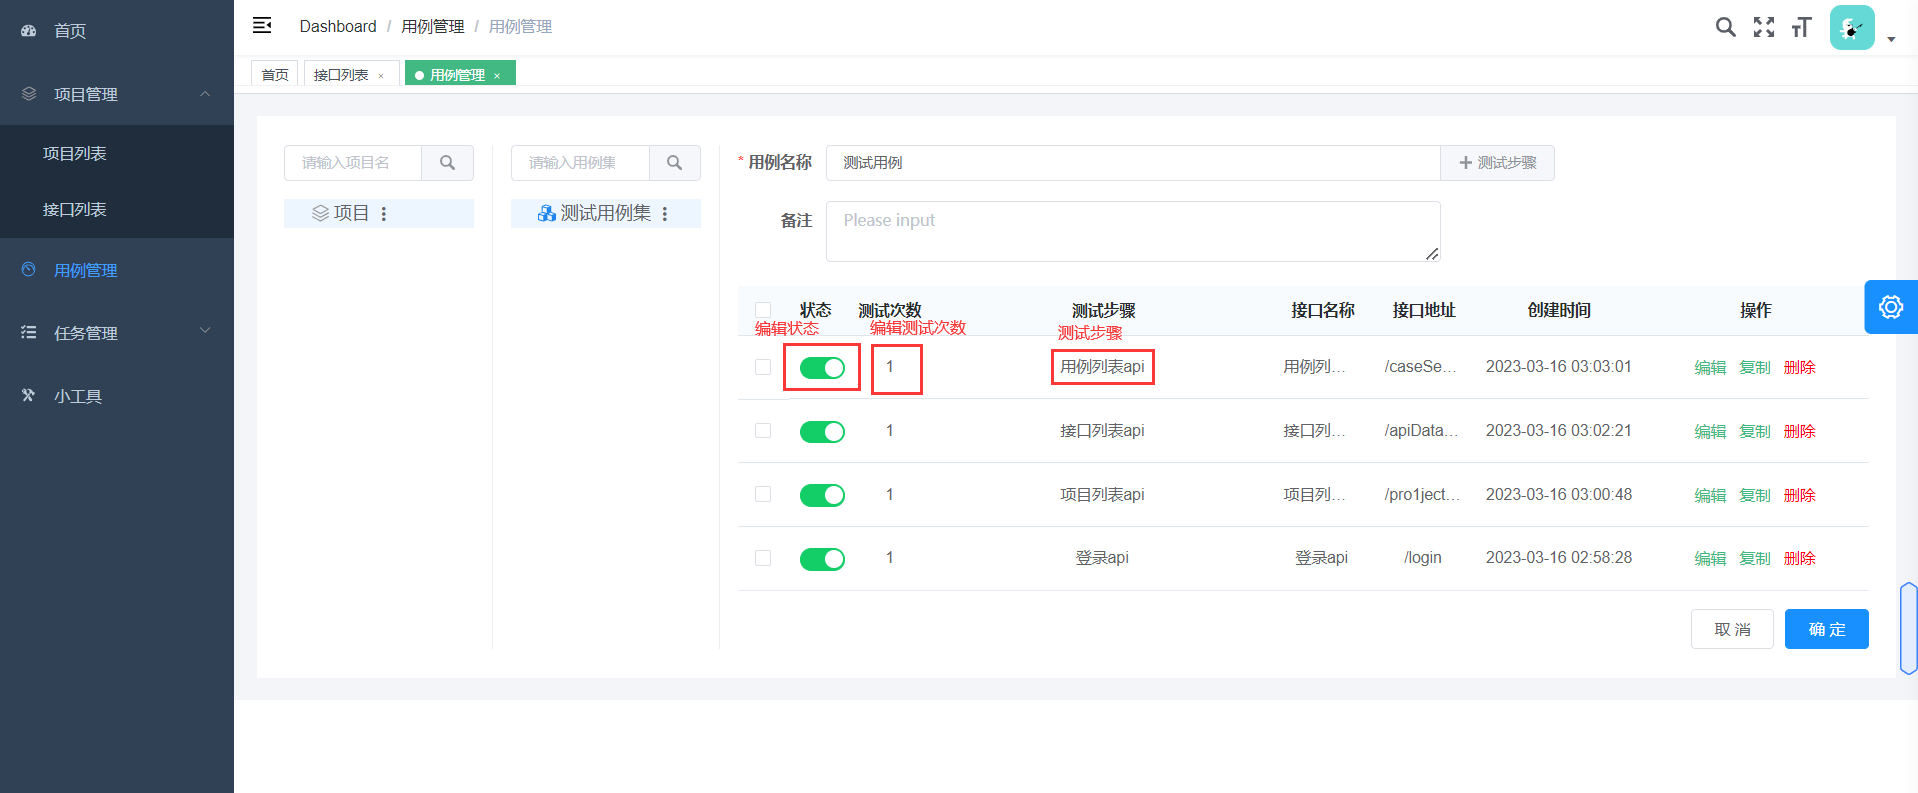Click the 2023-03-16 03:02:21 timestamp
The image size is (1918, 793).
pos(1558,431)
